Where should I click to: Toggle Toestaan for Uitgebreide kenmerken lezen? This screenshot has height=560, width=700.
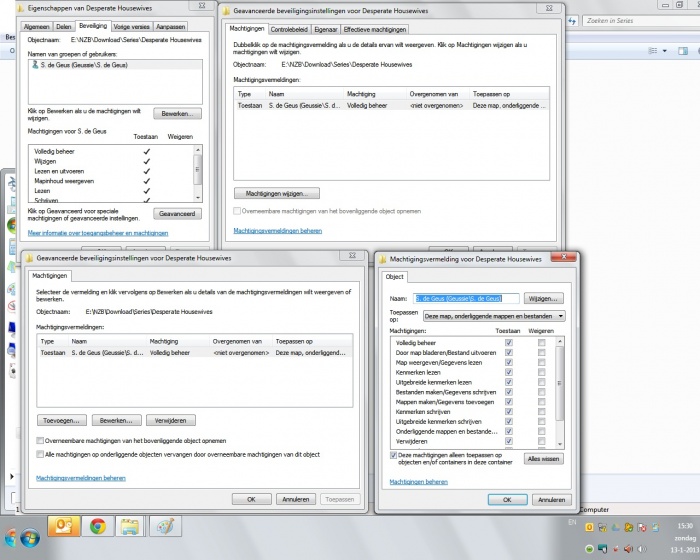508,382
